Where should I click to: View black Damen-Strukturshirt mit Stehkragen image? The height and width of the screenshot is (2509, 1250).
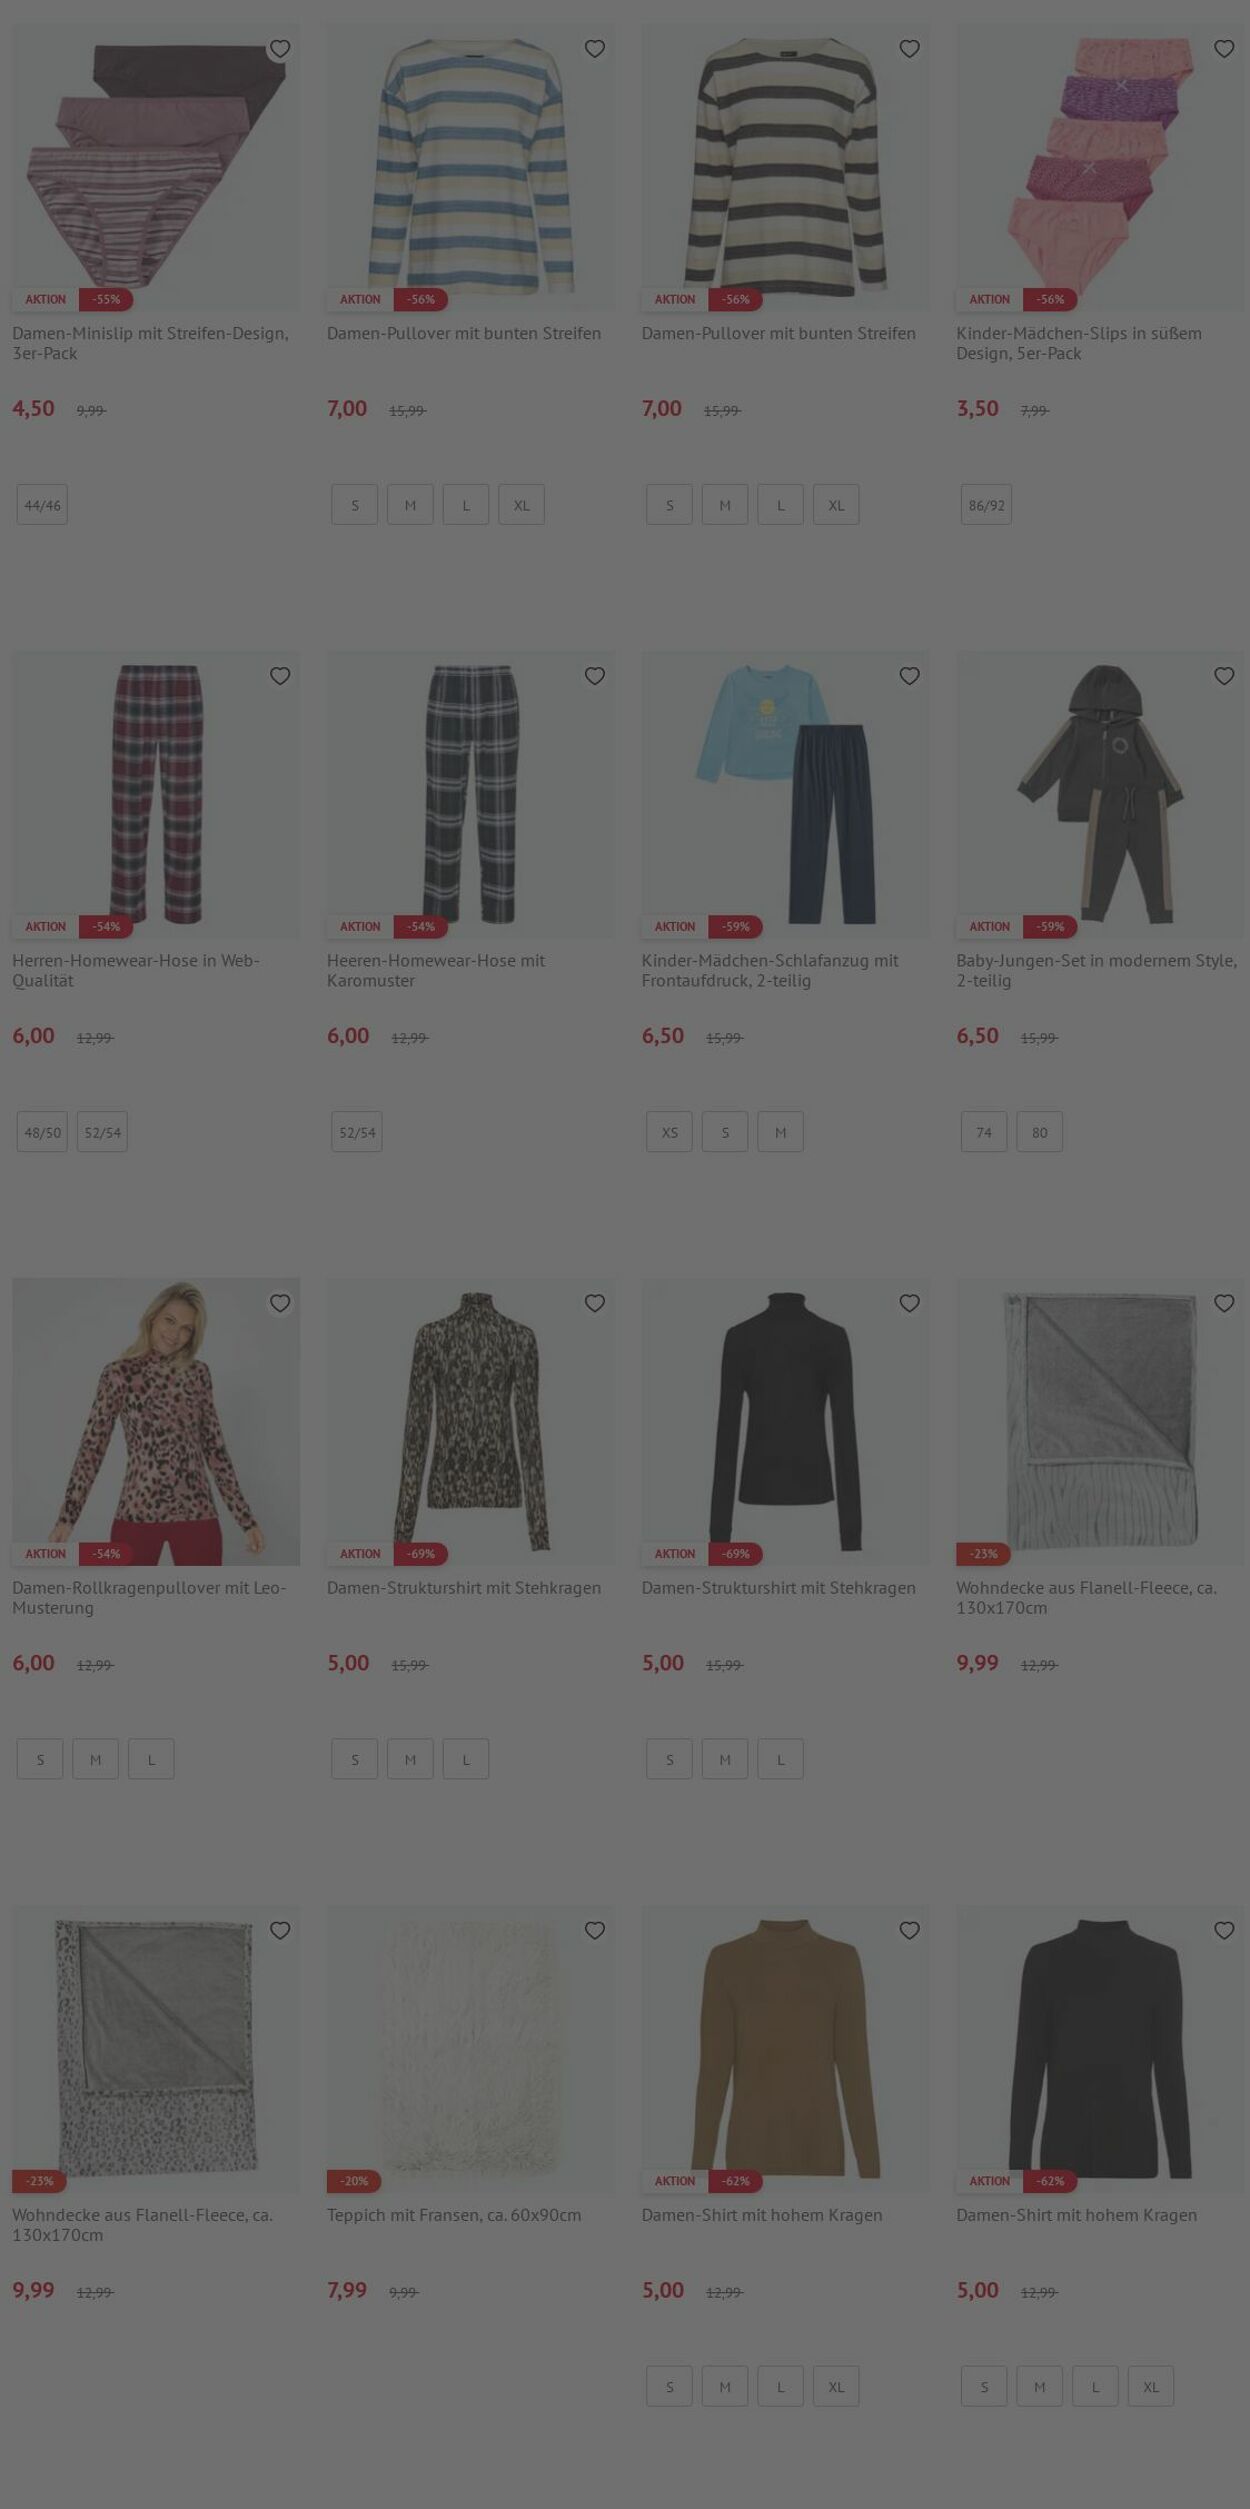[x=785, y=1422]
